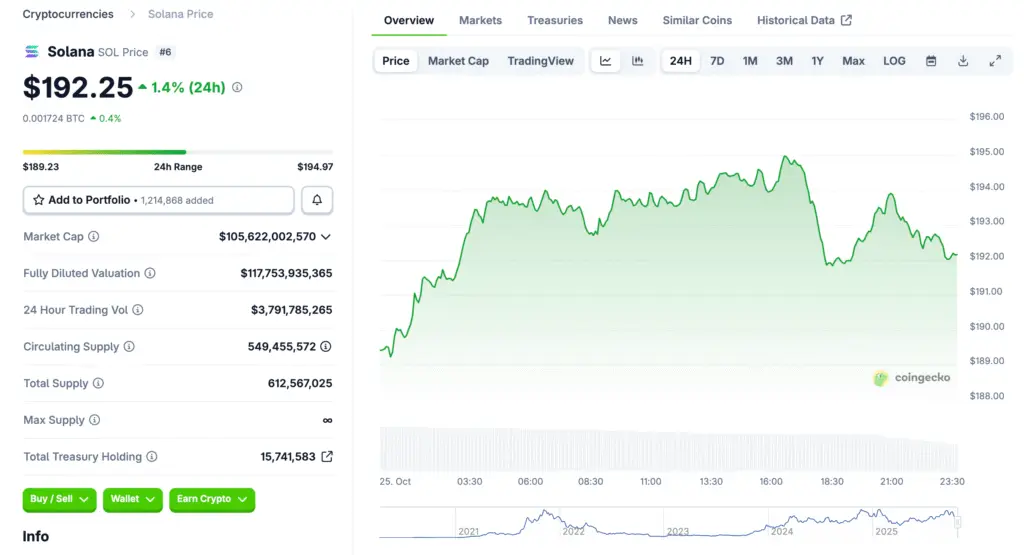Select the 7D time range
This screenshot has height=555, width=1024.
point(717,61)
